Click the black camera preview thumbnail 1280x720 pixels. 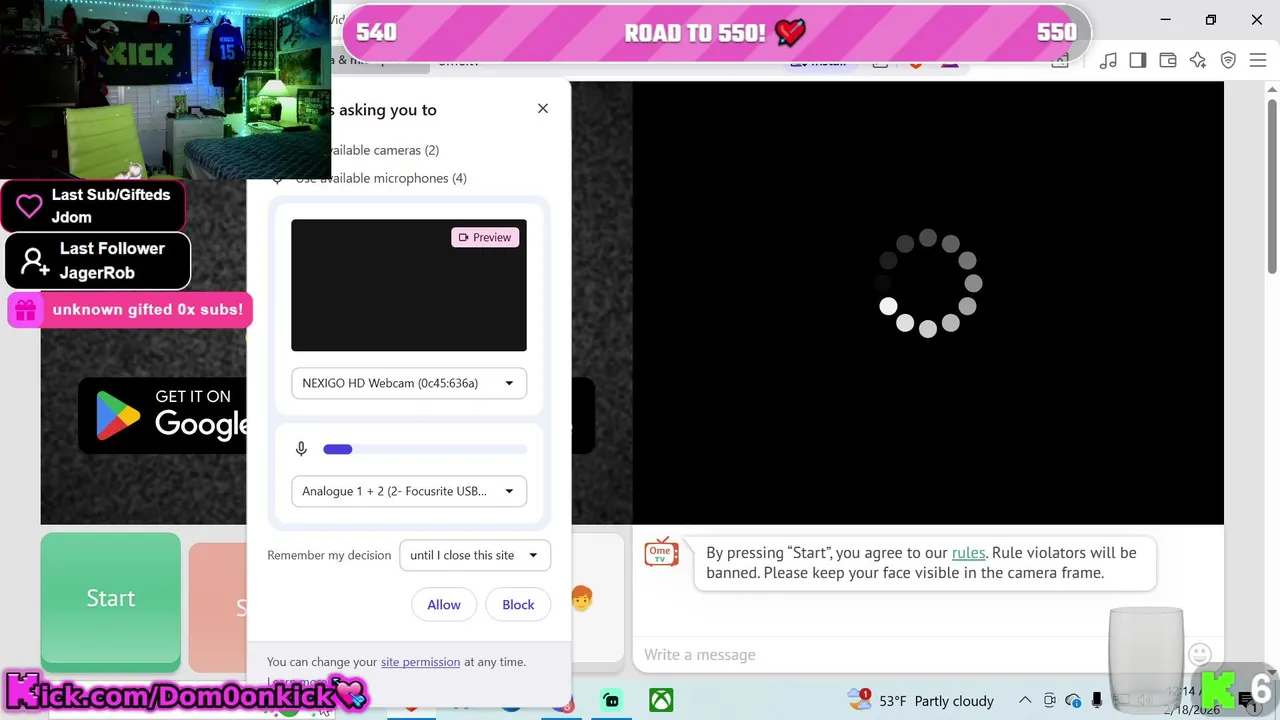(409, 285)
